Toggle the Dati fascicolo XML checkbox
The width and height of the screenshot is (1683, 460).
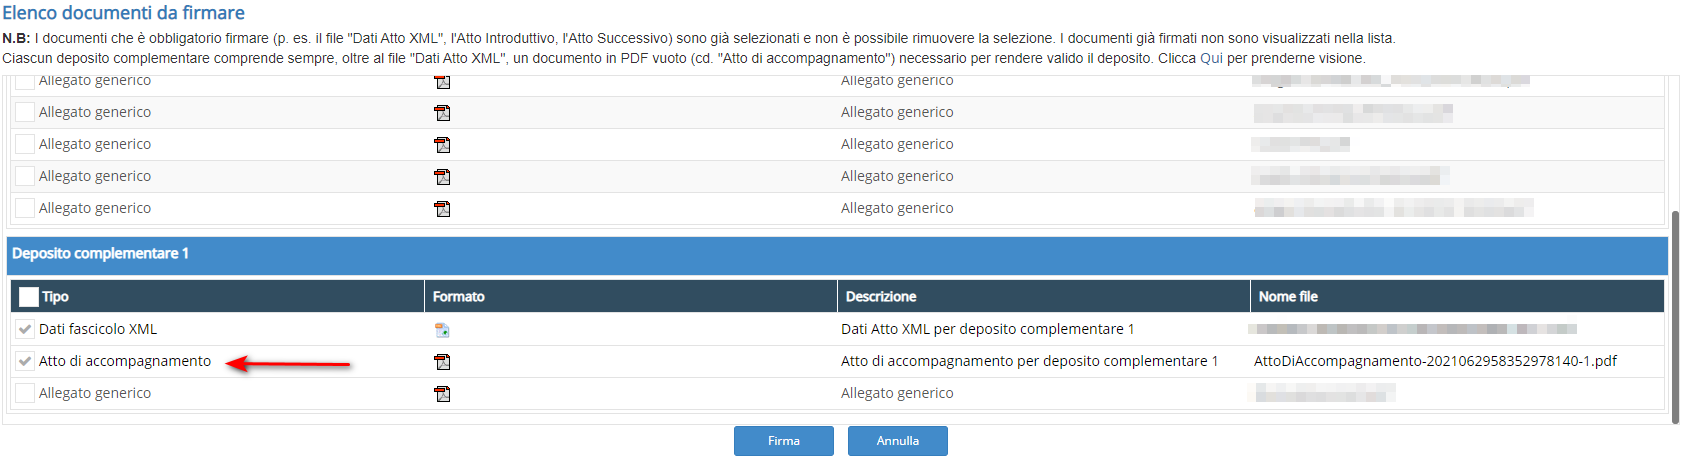(x=25, y=329)
